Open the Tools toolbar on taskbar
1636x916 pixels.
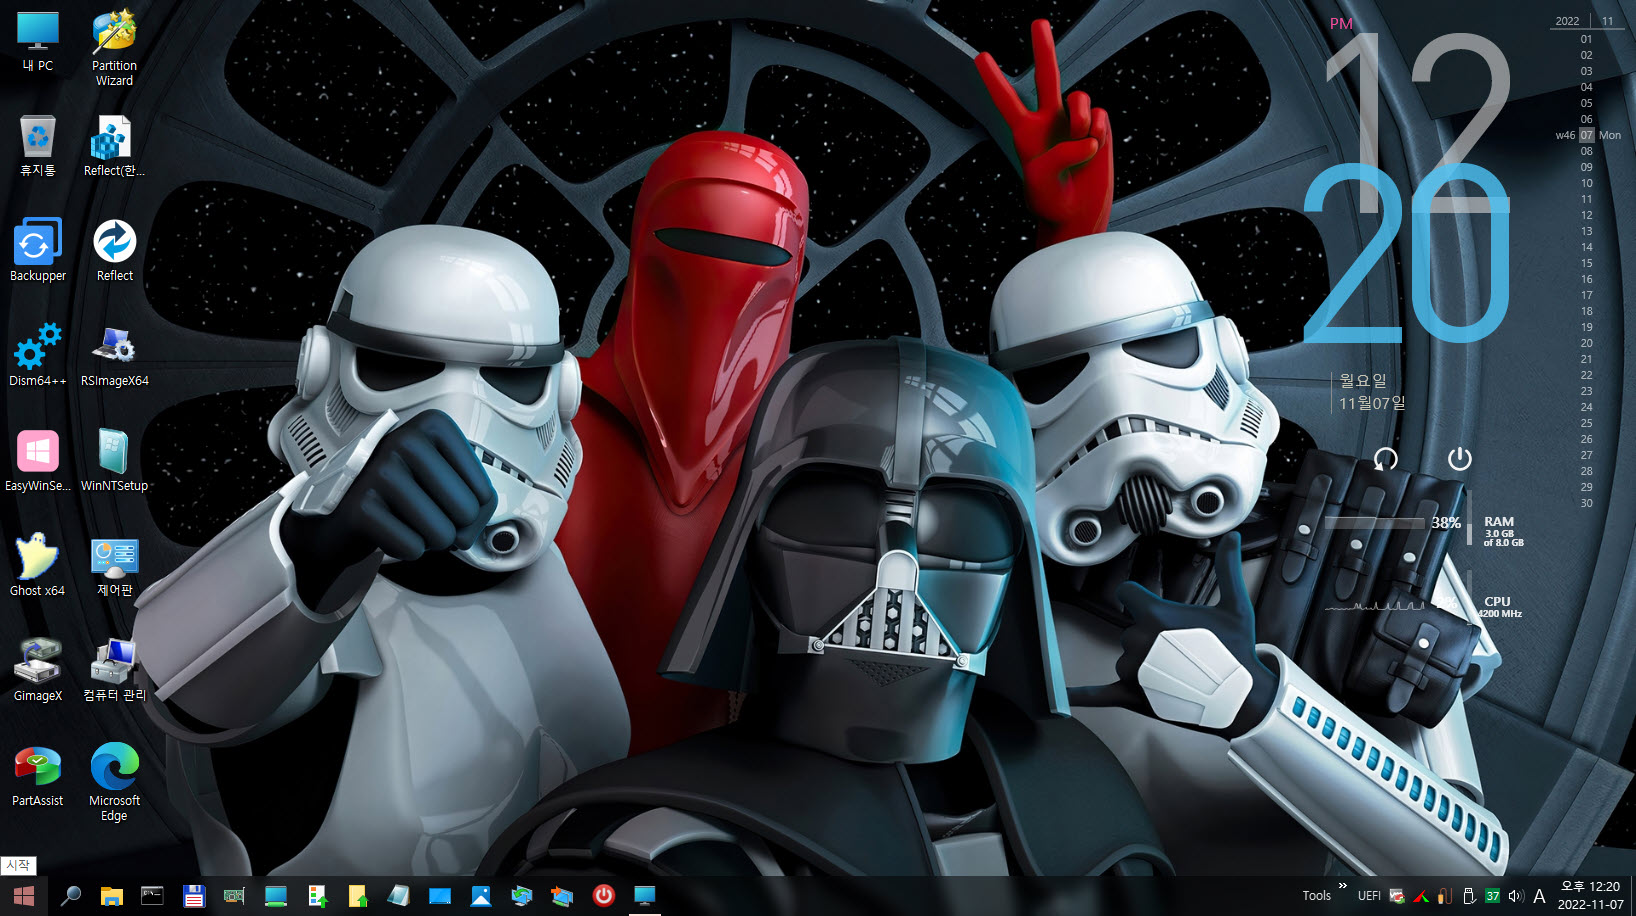pyautogui.click(x=1316, y=896)
